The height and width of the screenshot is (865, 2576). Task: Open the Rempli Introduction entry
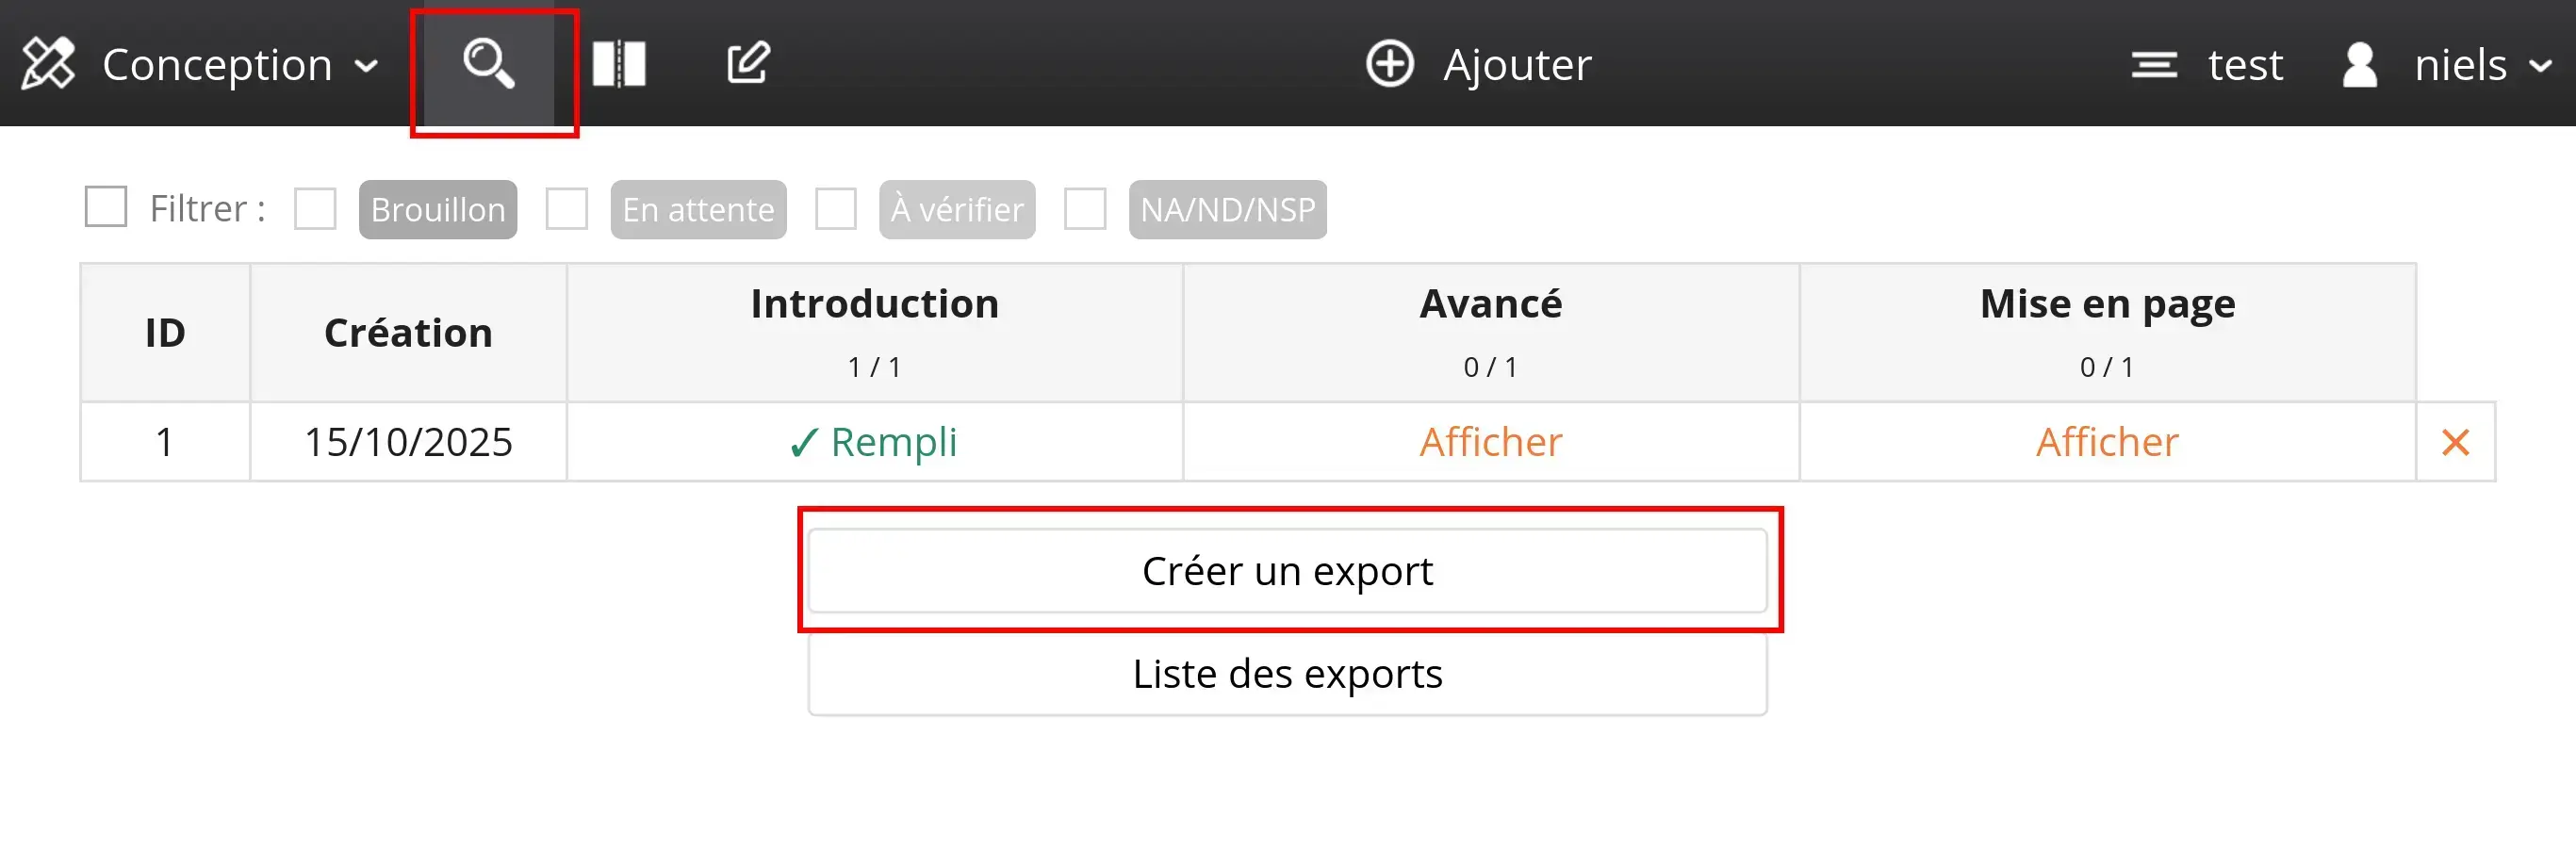pos(874,442)
